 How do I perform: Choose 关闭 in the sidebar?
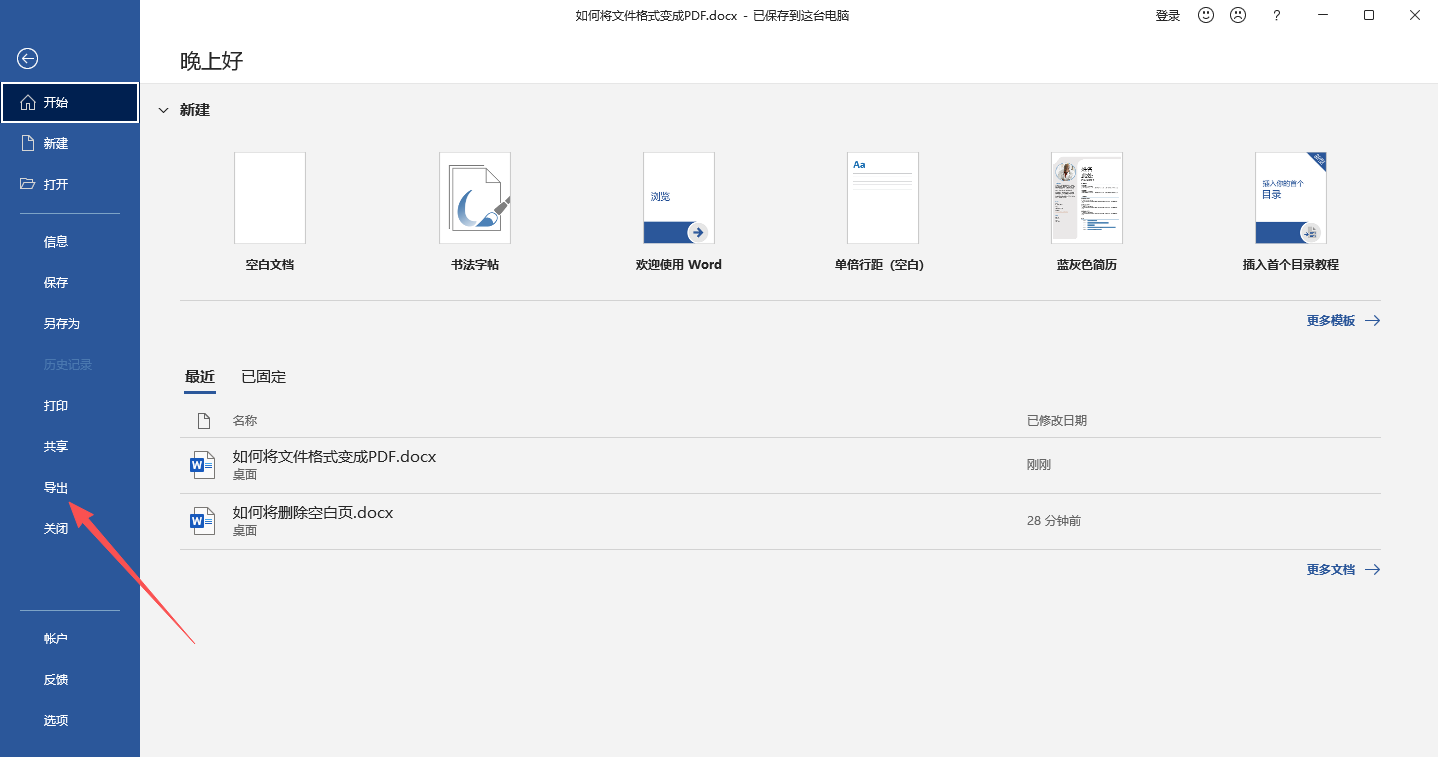[56, 529]
